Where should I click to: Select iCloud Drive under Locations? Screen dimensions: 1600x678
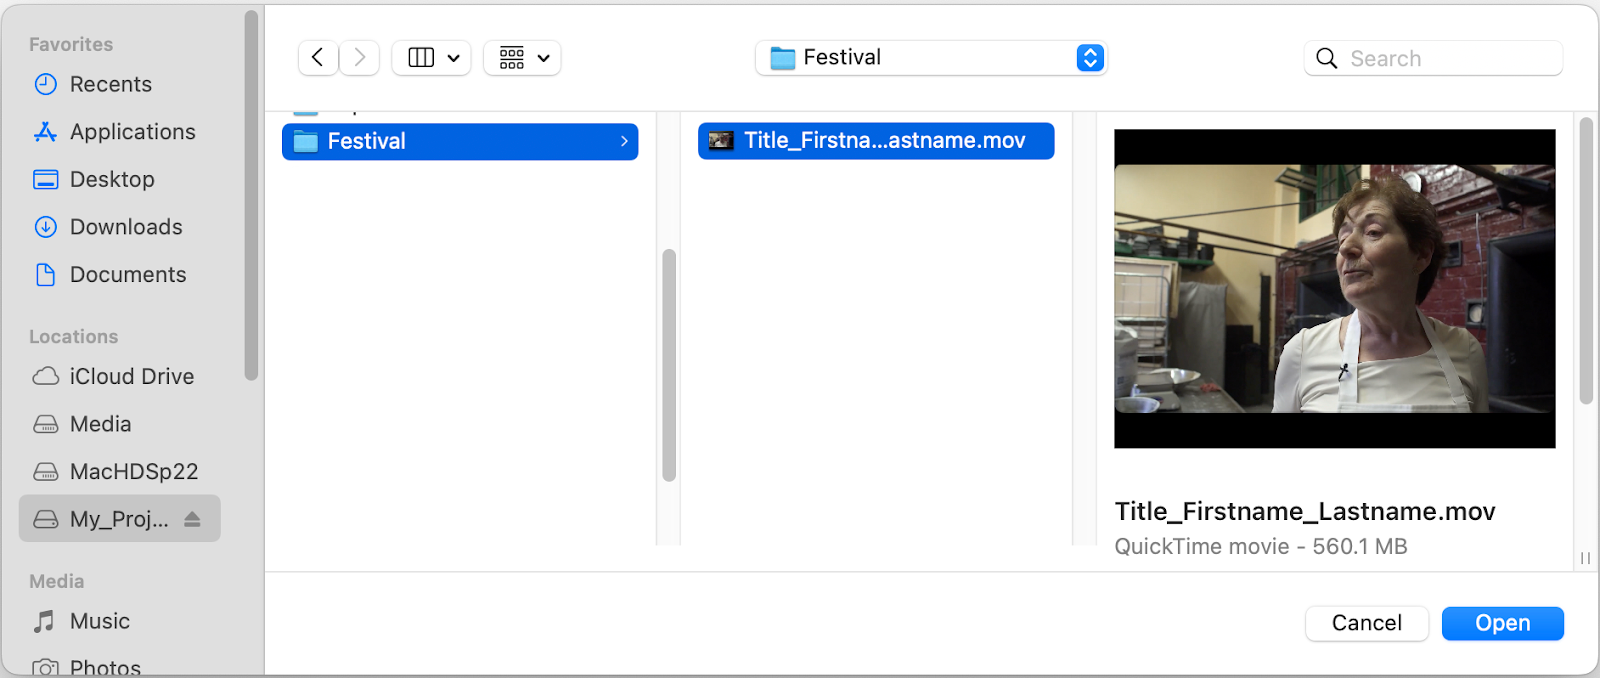(x=131, y=376)
